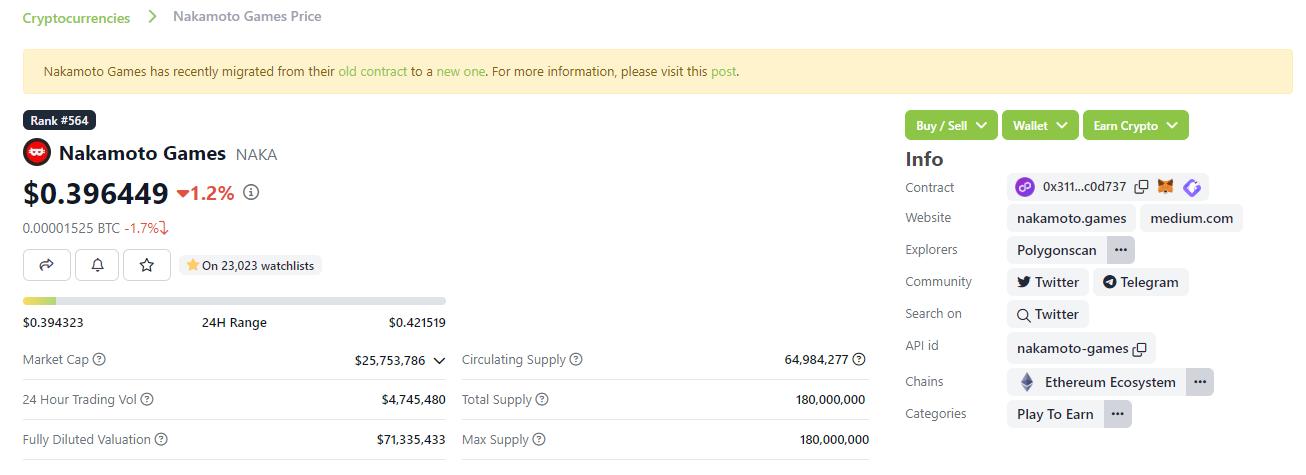Click the price alert bell icon

[97, 265]
